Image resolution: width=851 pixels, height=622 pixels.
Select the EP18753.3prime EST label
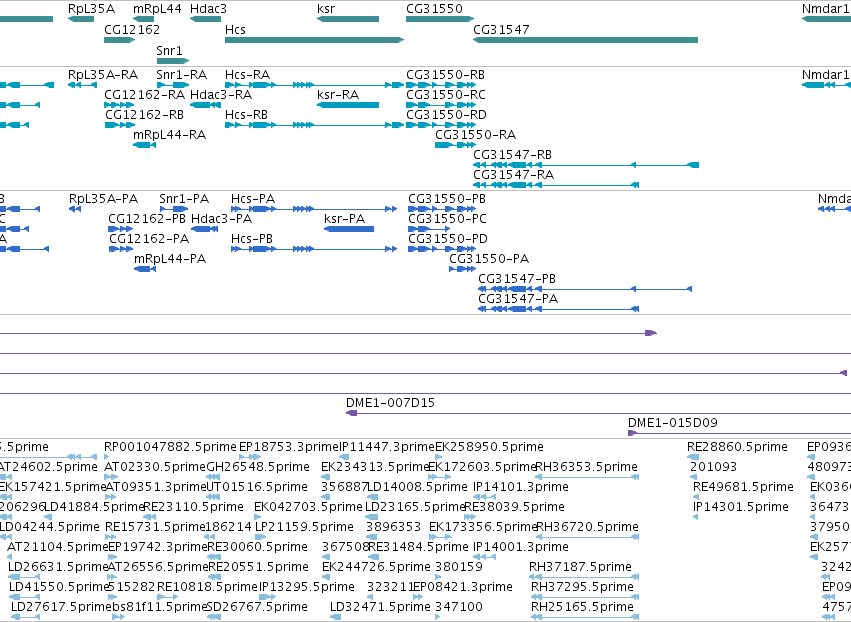[289, 447]
